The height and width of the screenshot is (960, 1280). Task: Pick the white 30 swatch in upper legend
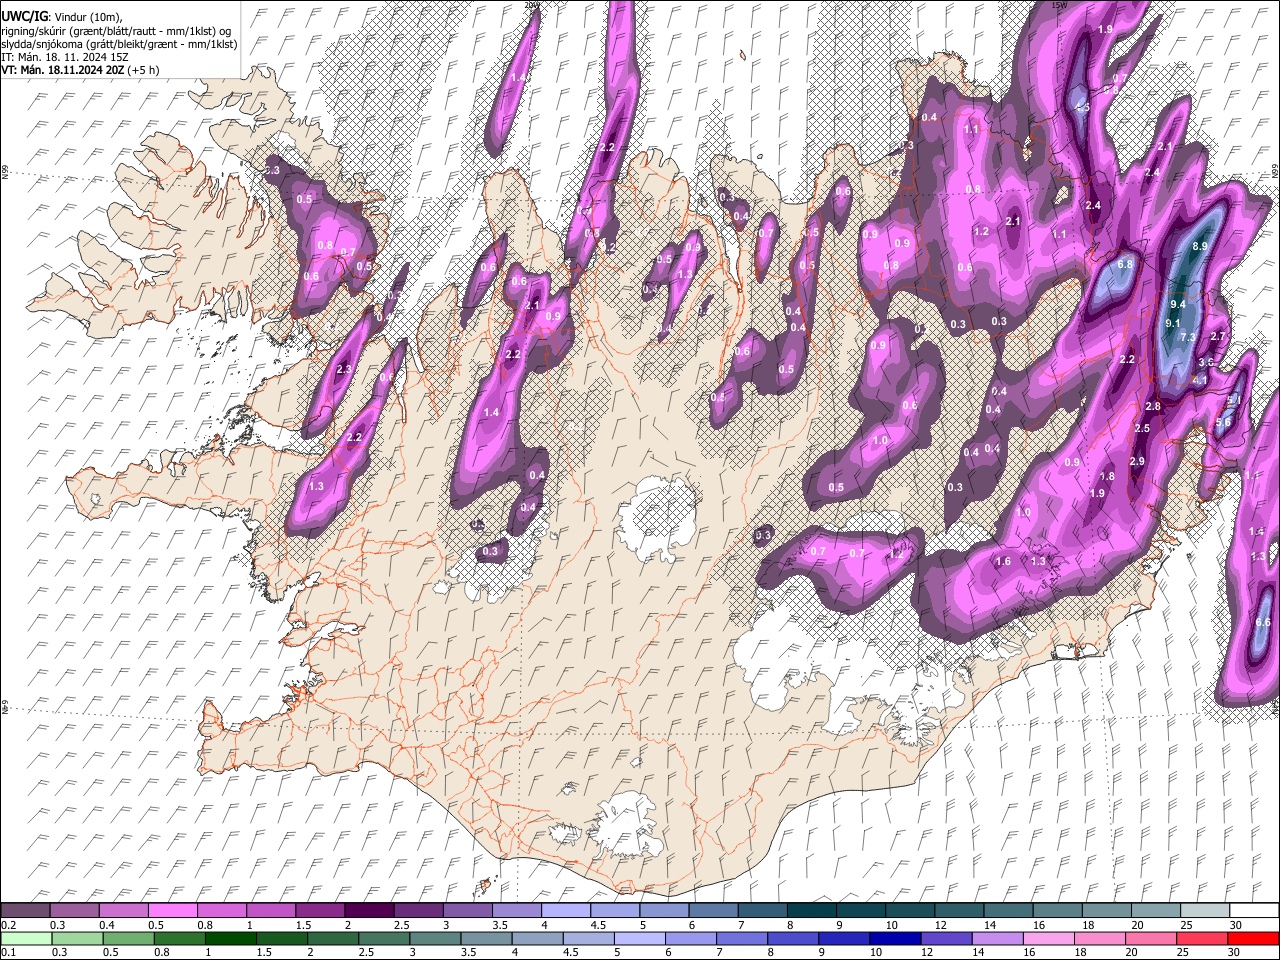click(1252, 910)
